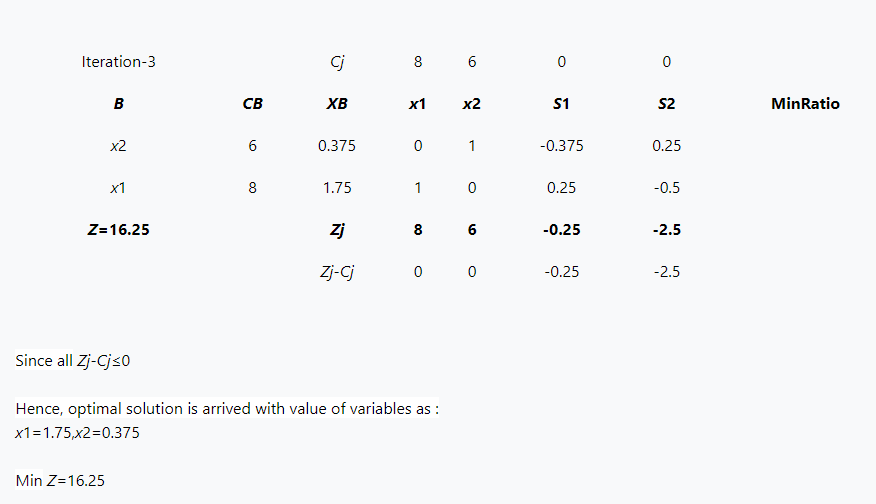This screenshot has width=876, height=504.
Task: Select the "Since all Zj-Cj≤0" line
Action: [73, 361]
